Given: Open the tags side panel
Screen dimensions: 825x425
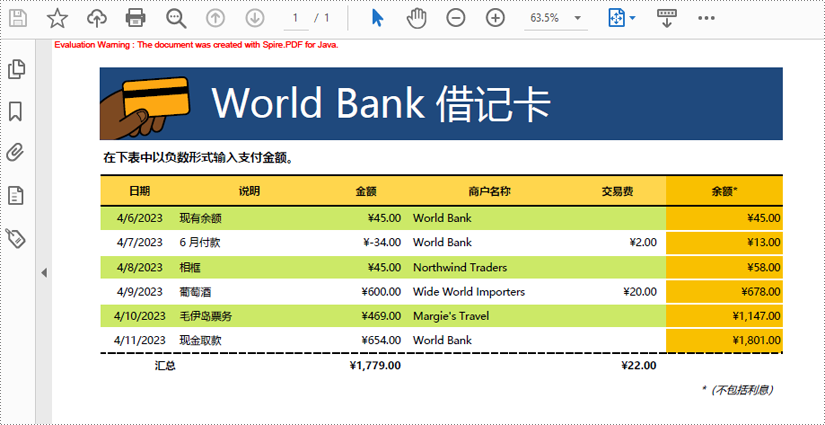Looking at the screenshot, I should [x=16, y=238].
